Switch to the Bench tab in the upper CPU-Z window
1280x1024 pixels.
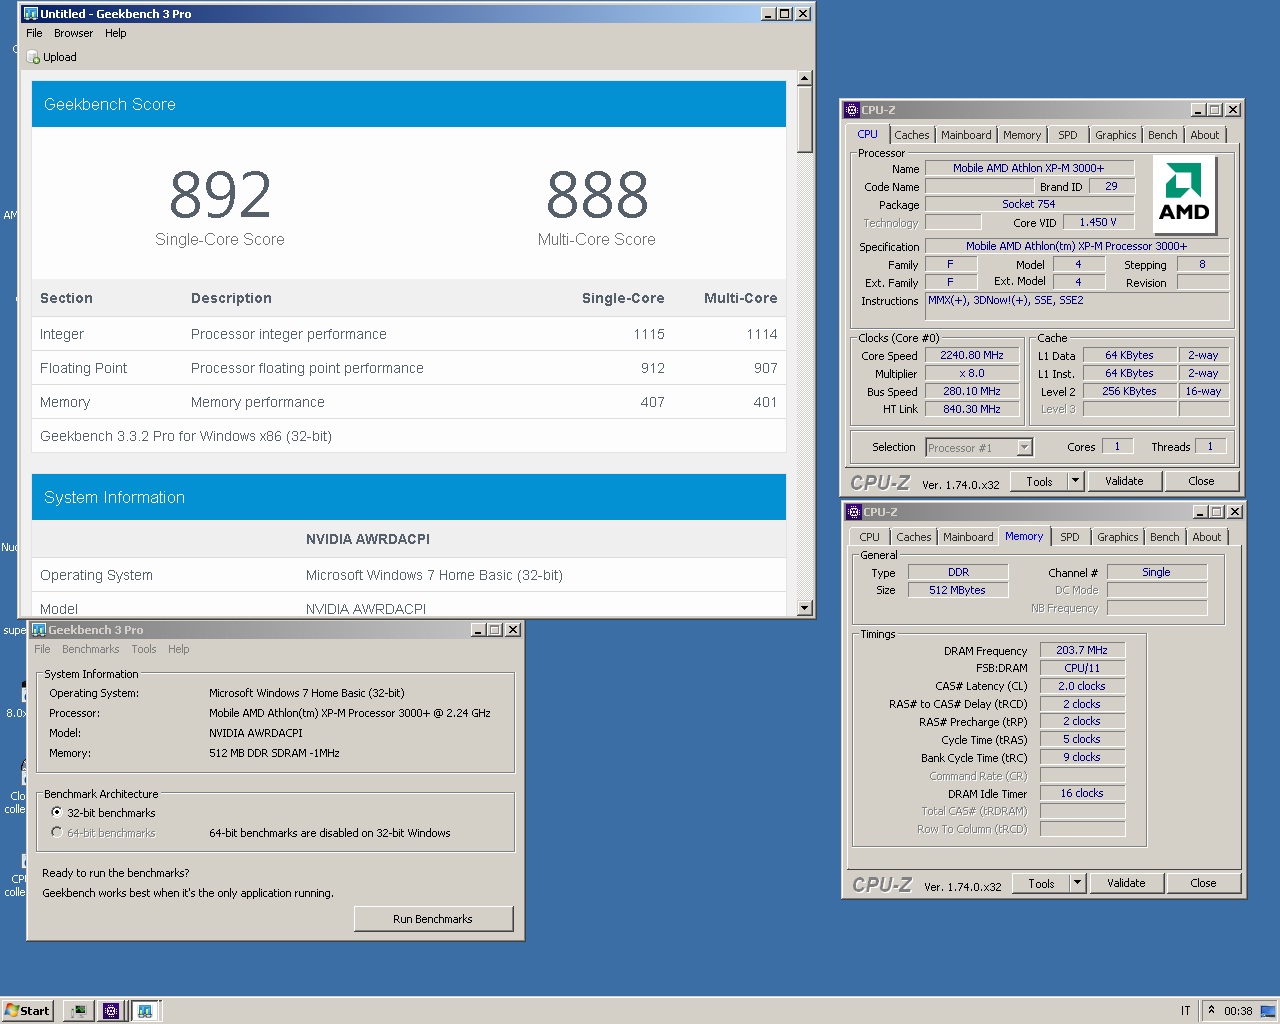point(1162,135)
